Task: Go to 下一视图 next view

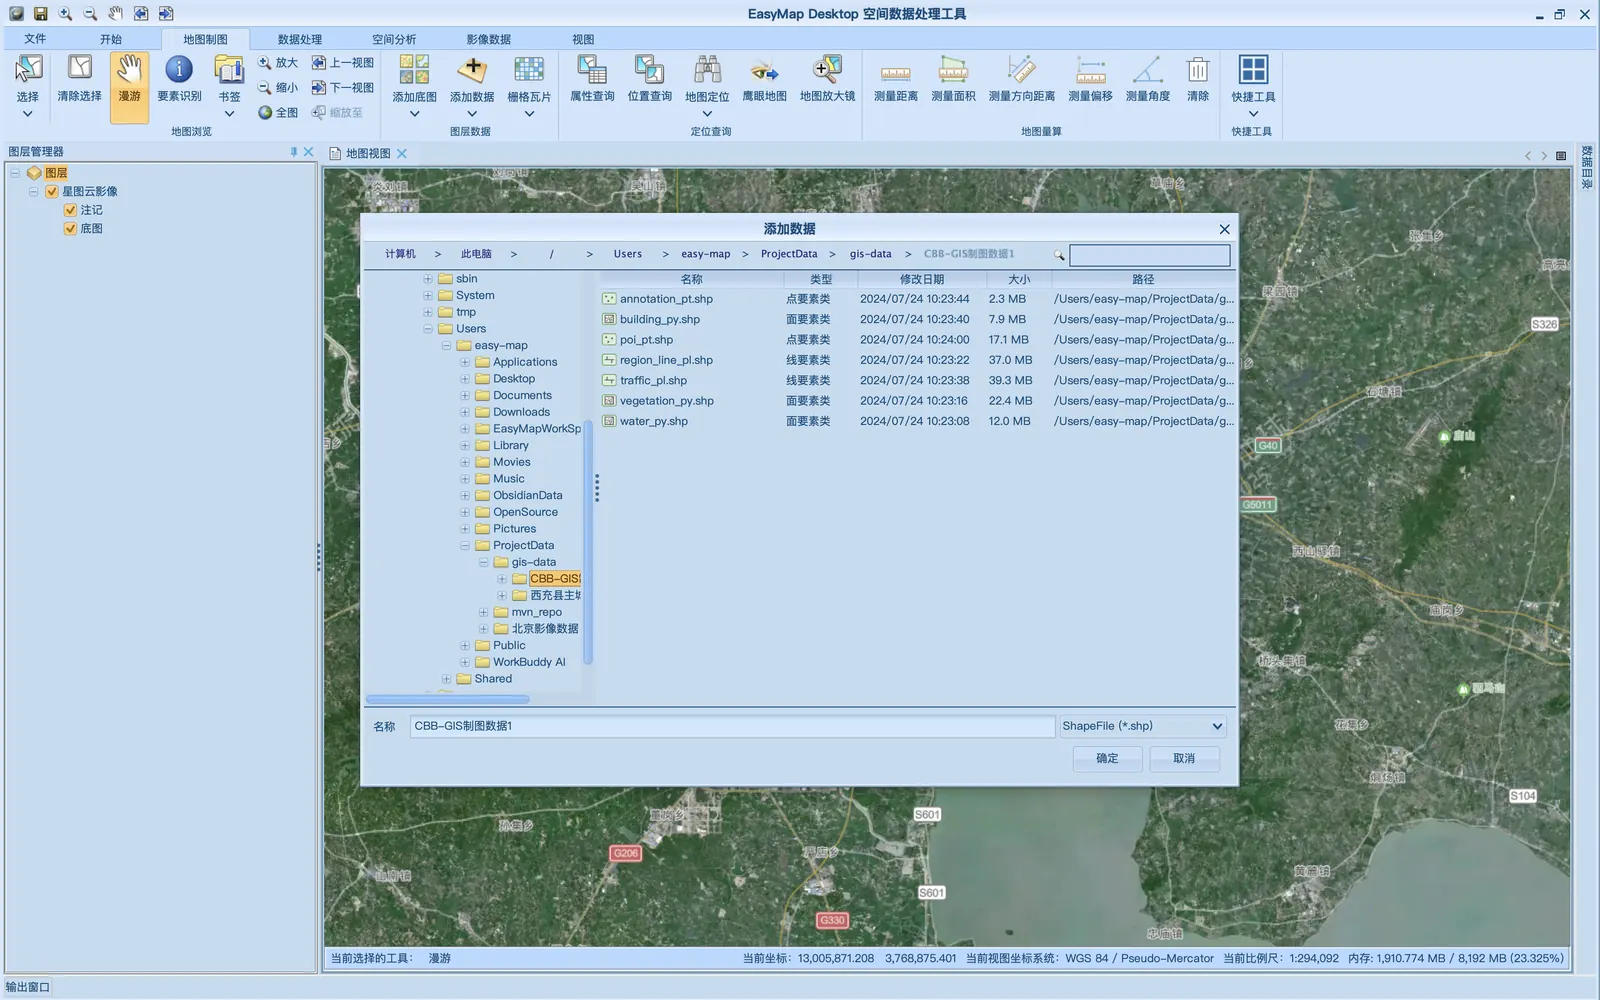Action: (342, 87)
